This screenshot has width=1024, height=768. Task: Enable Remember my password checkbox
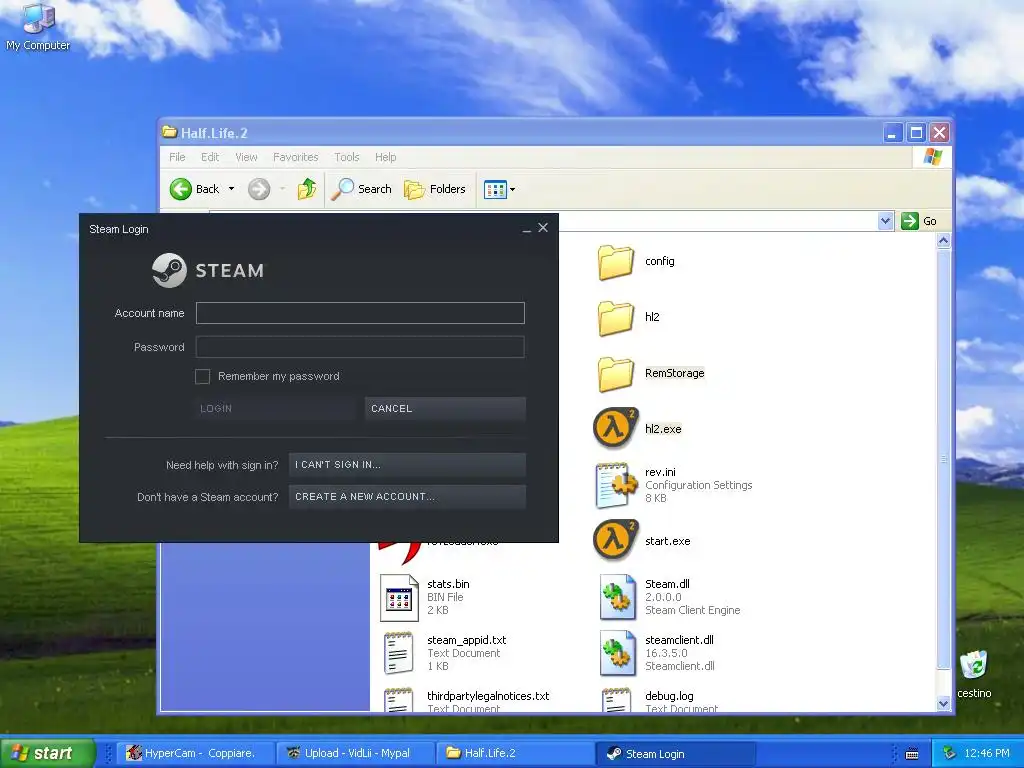coord(202,376)
